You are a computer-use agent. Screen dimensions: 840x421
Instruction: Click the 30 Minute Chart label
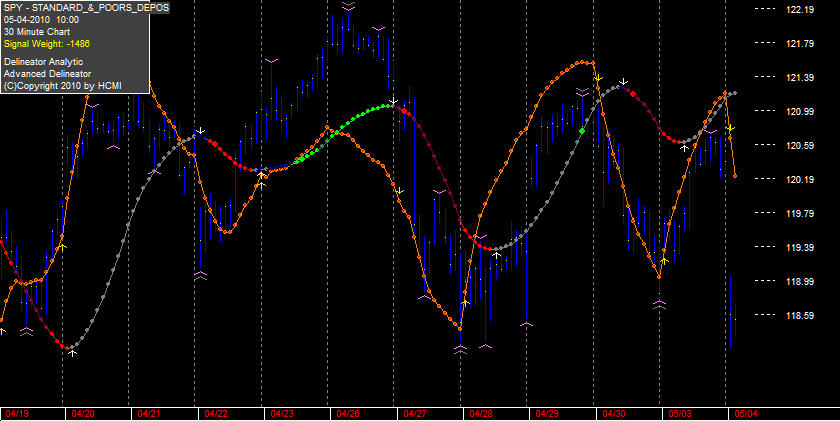click(36, 32)
